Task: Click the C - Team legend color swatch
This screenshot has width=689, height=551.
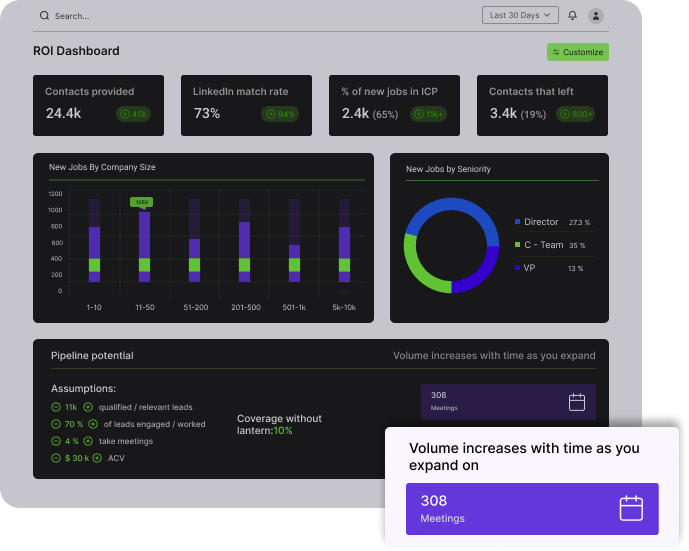Action: tap(517, 245)
